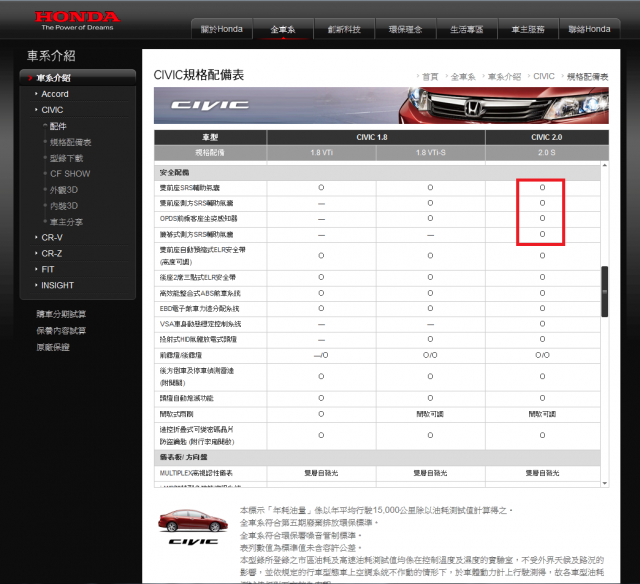Open the 創新科技 tab
640x584 pixels.
[x=344, y=29]
